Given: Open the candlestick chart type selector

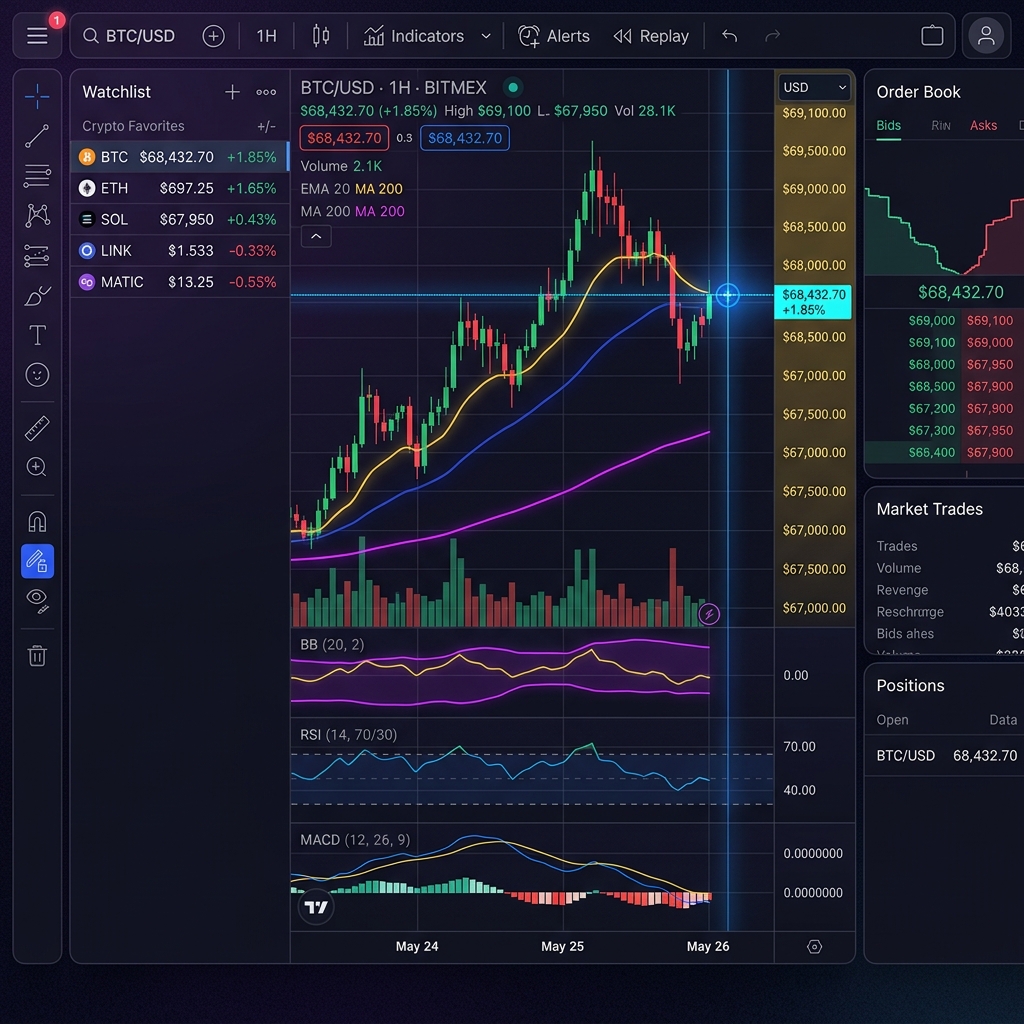Looking at the screenshot, I should [x=321, y=36].
